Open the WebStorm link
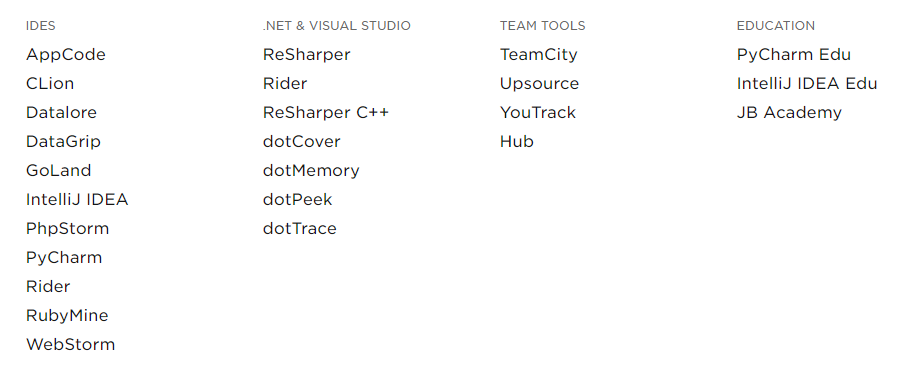 pos(70,345)
